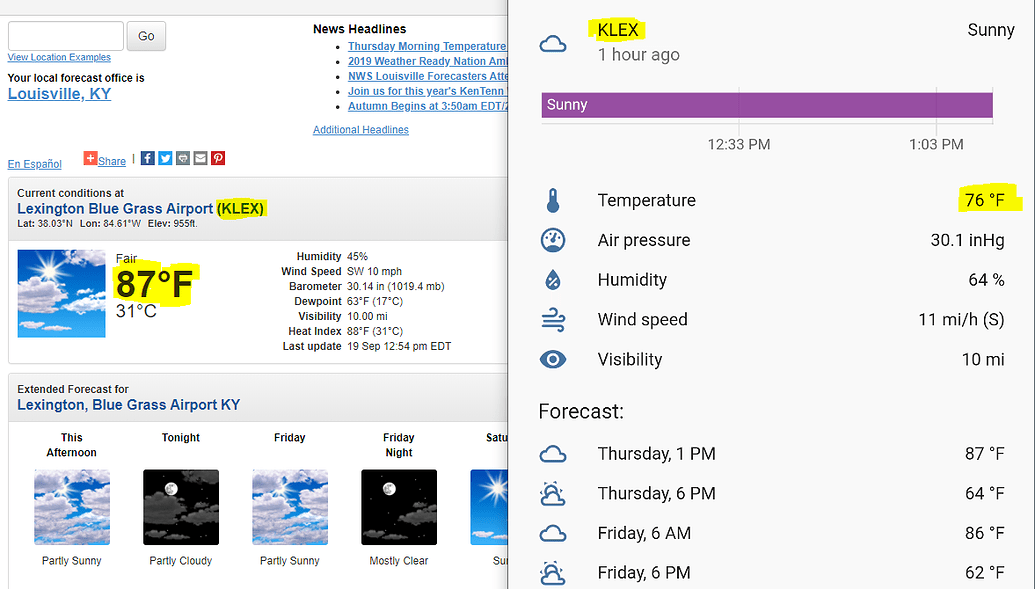Click the Twitter share icon

pos(166,158)
